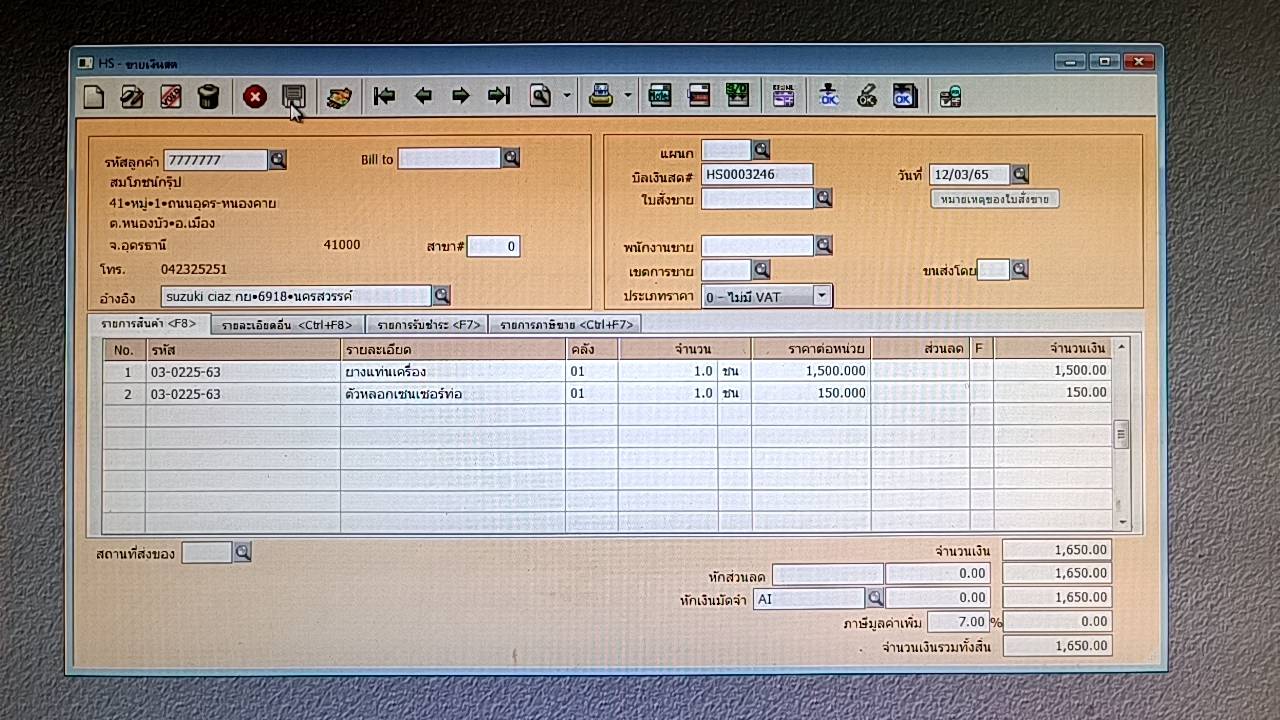Click the VAT percent field 7.00
Viewport: 1280px width, 720px height.
958,621
